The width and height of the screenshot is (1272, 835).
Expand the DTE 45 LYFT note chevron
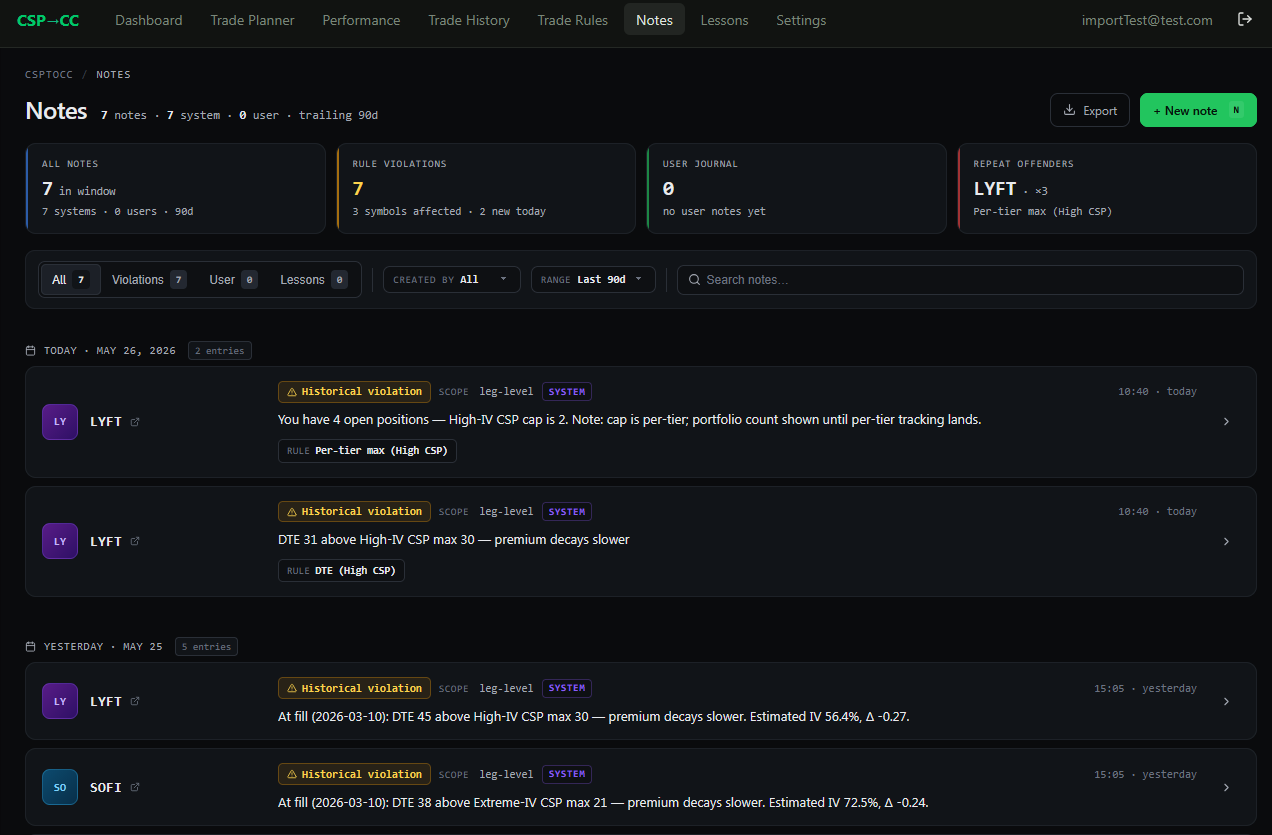coord(1227,702)
